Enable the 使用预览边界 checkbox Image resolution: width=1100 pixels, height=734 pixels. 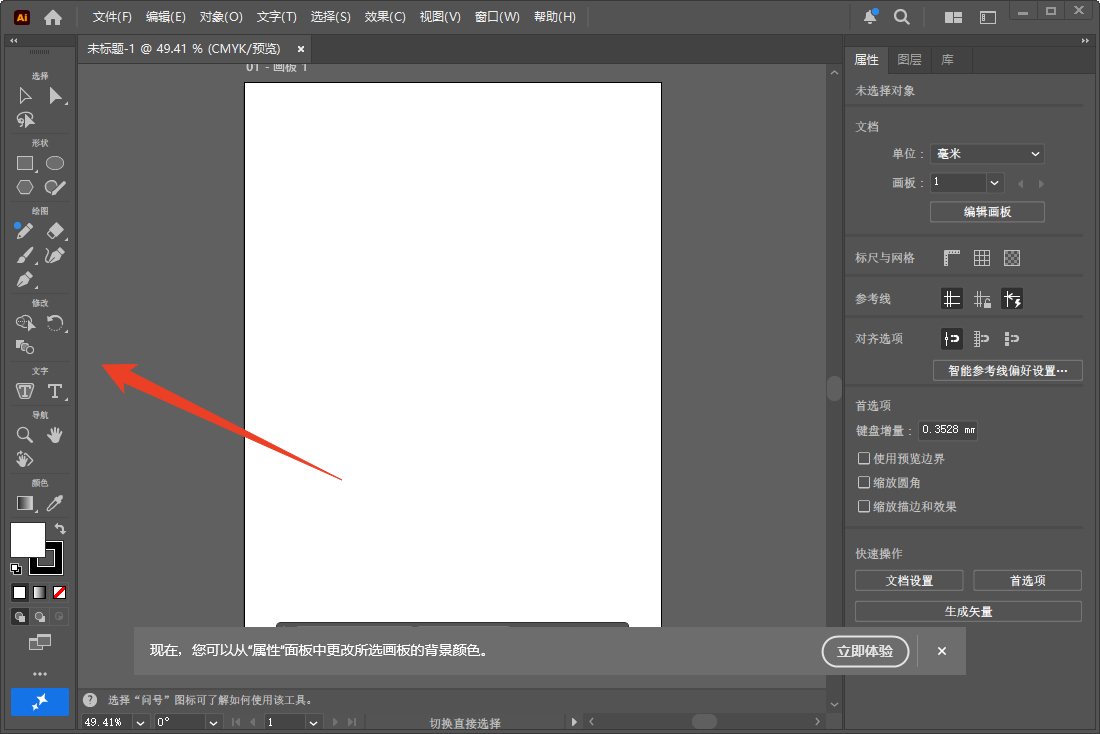[864, 459]
